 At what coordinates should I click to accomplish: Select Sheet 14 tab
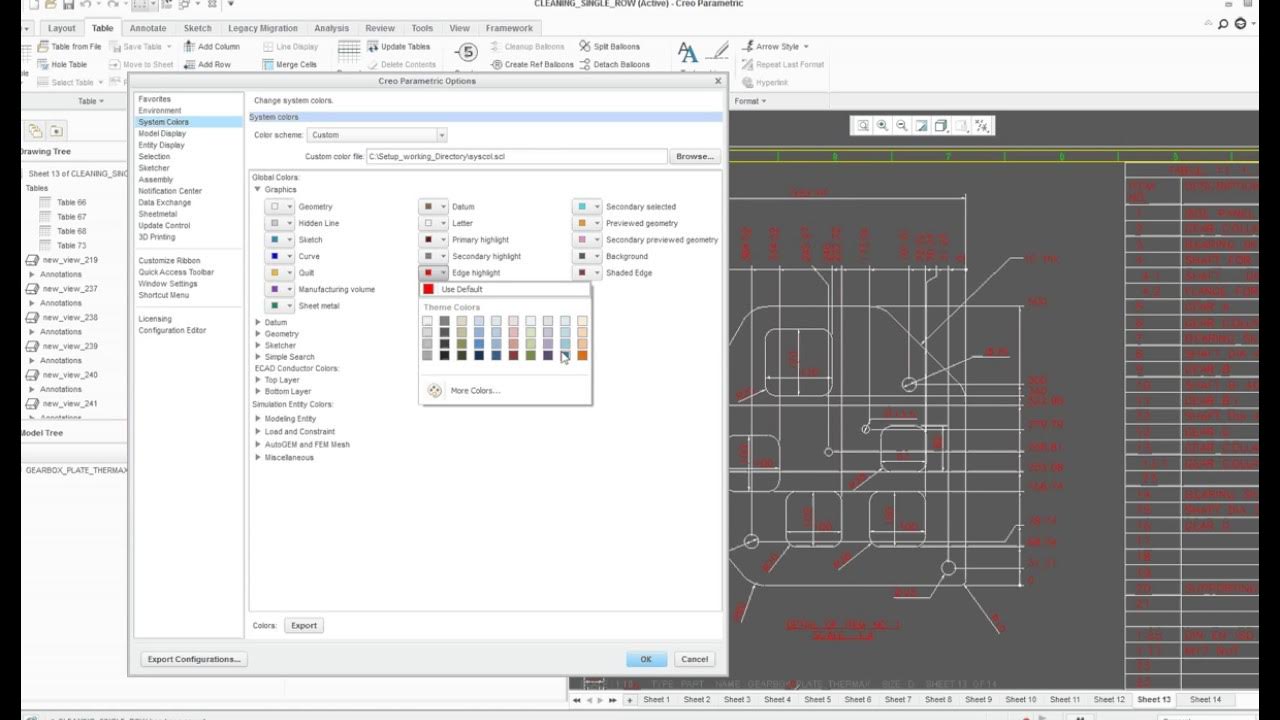(x=1206, y=700)
